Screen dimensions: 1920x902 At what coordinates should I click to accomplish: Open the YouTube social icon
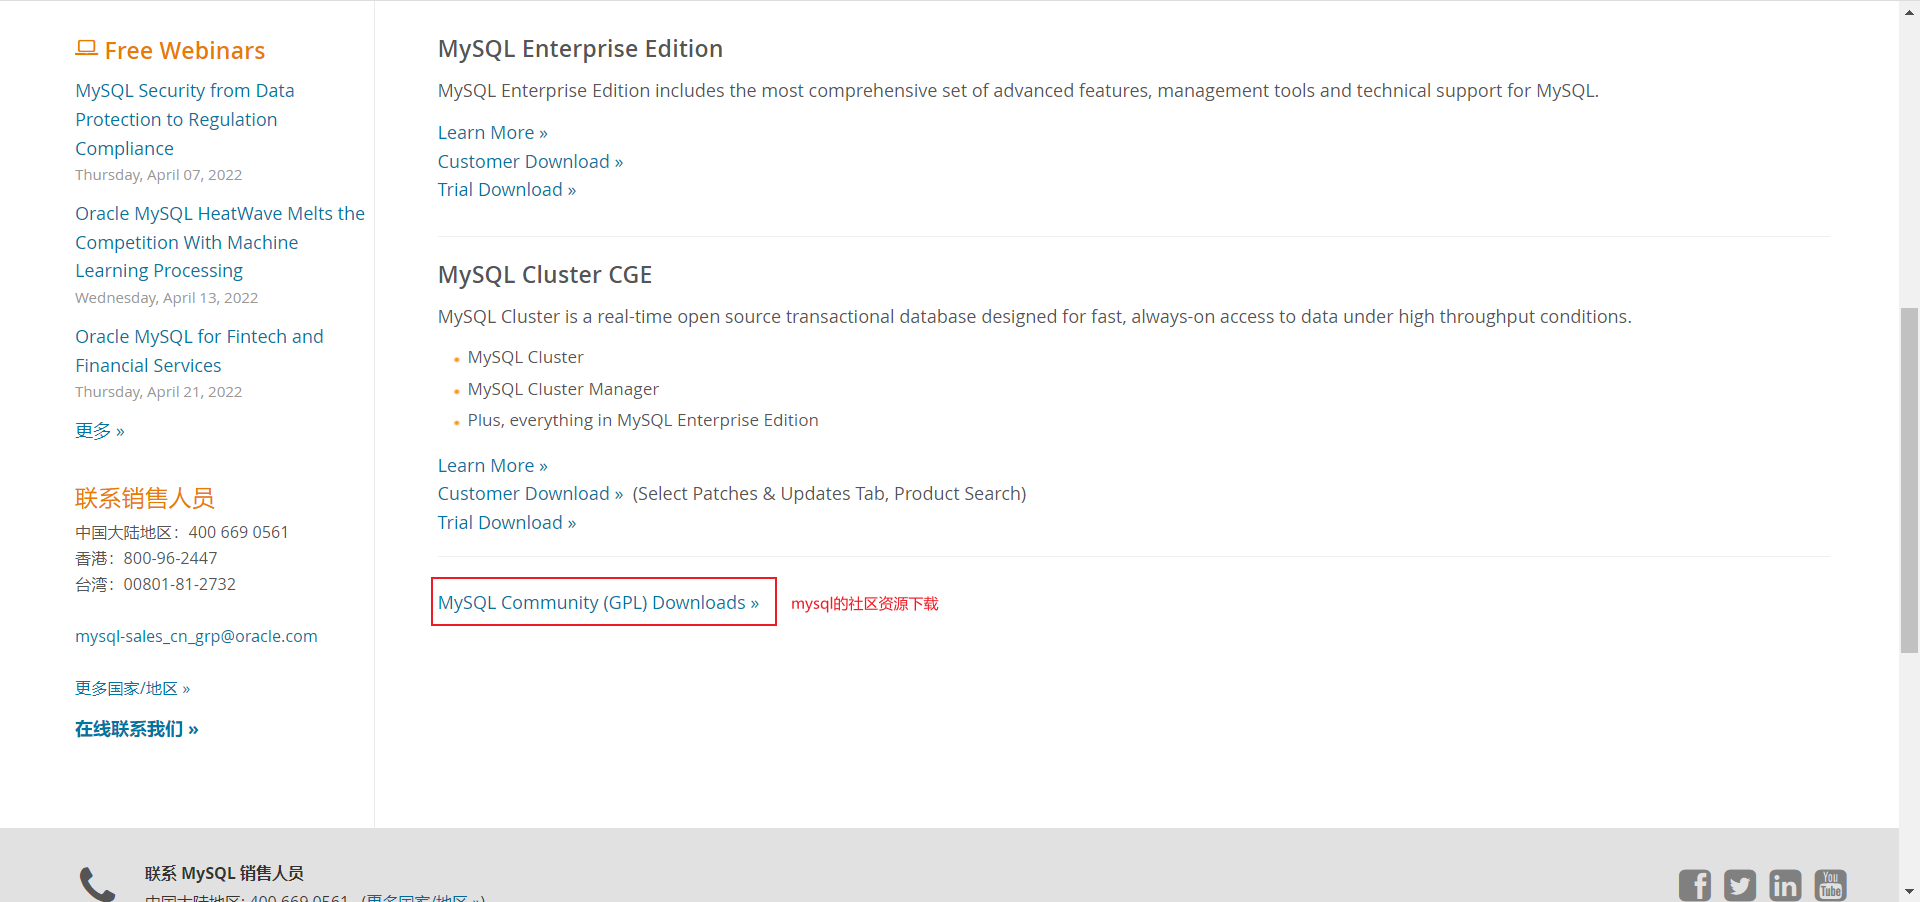1830,885
